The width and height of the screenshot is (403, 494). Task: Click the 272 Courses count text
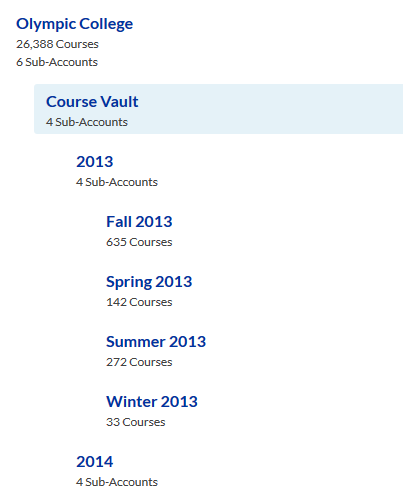click(139, 362)
